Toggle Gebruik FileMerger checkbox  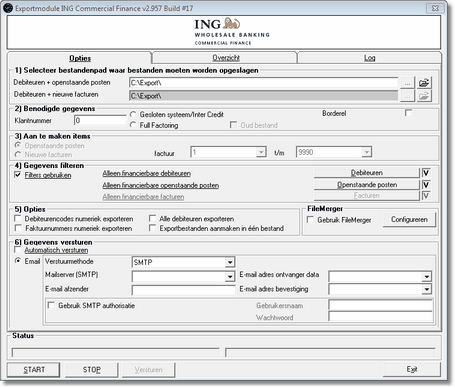(310, 220)
